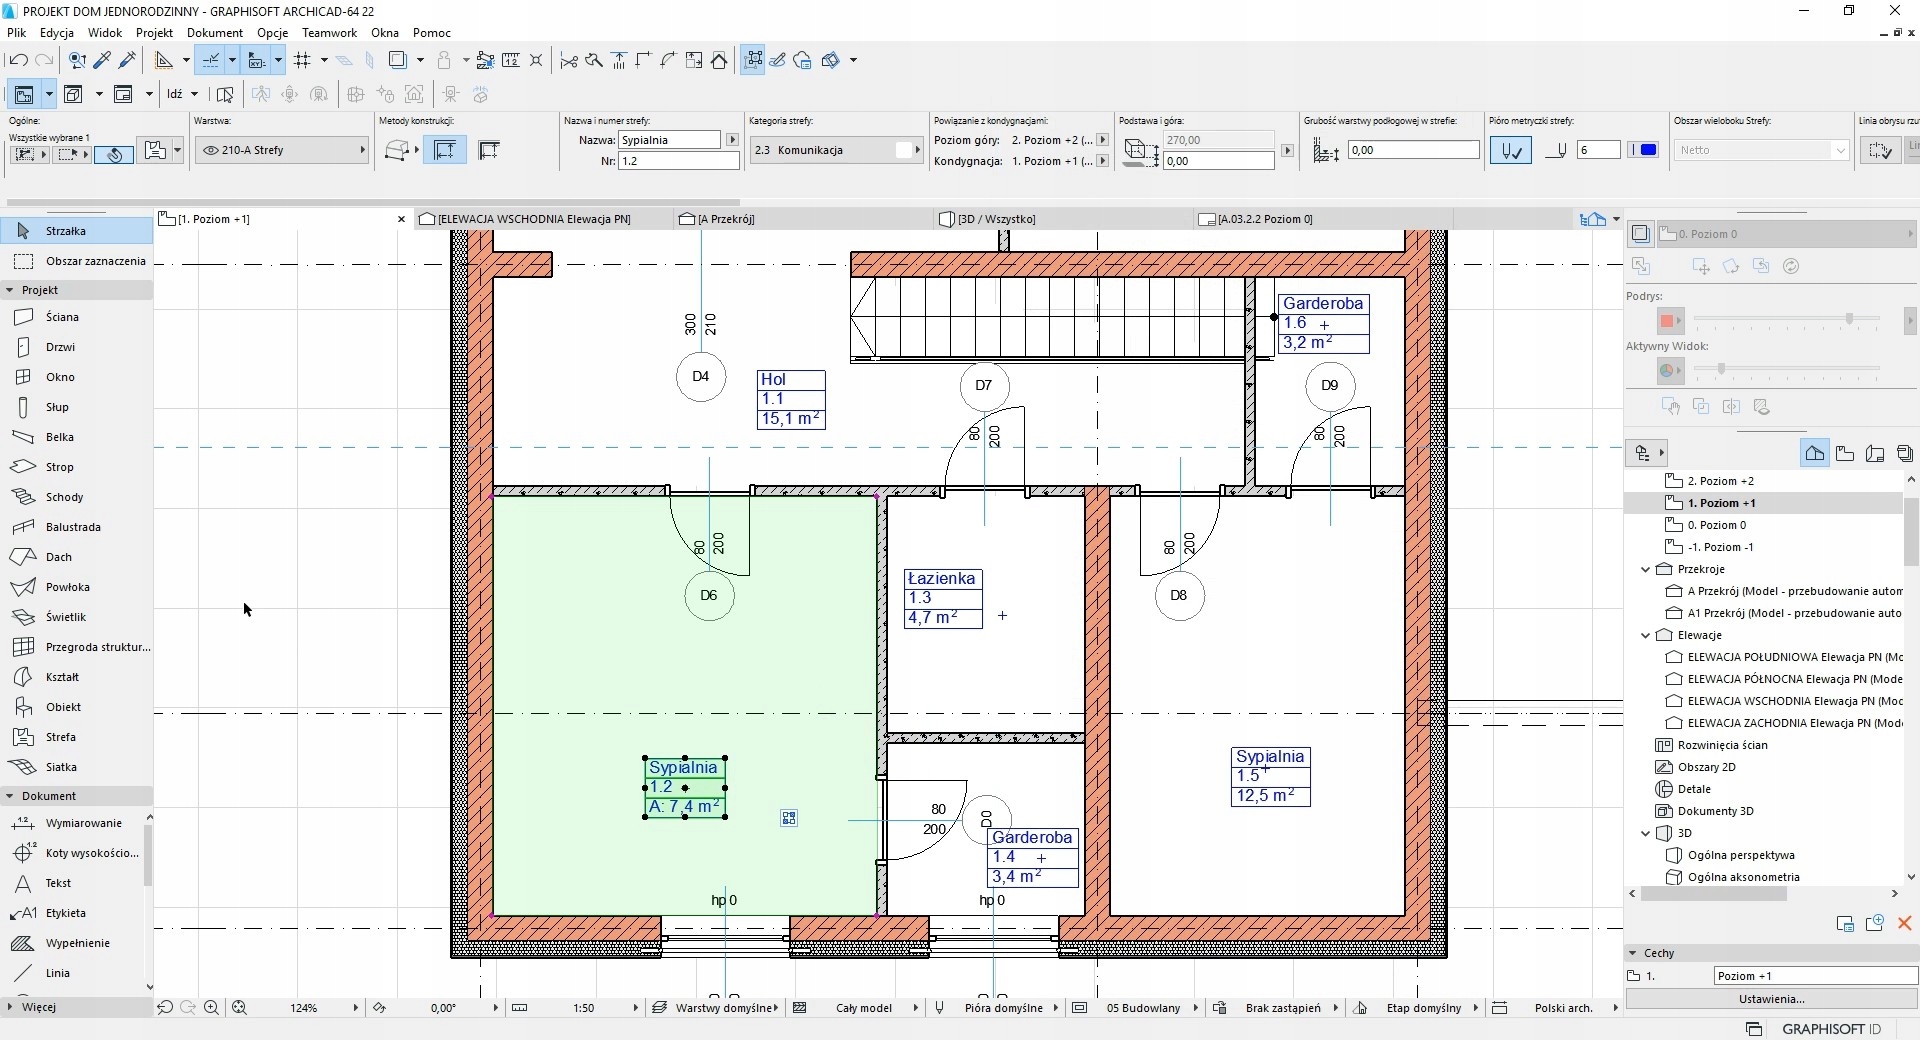Choose the Strefa zone tool
This screenshot has height=1040, width=1920.
pos(60,737)
